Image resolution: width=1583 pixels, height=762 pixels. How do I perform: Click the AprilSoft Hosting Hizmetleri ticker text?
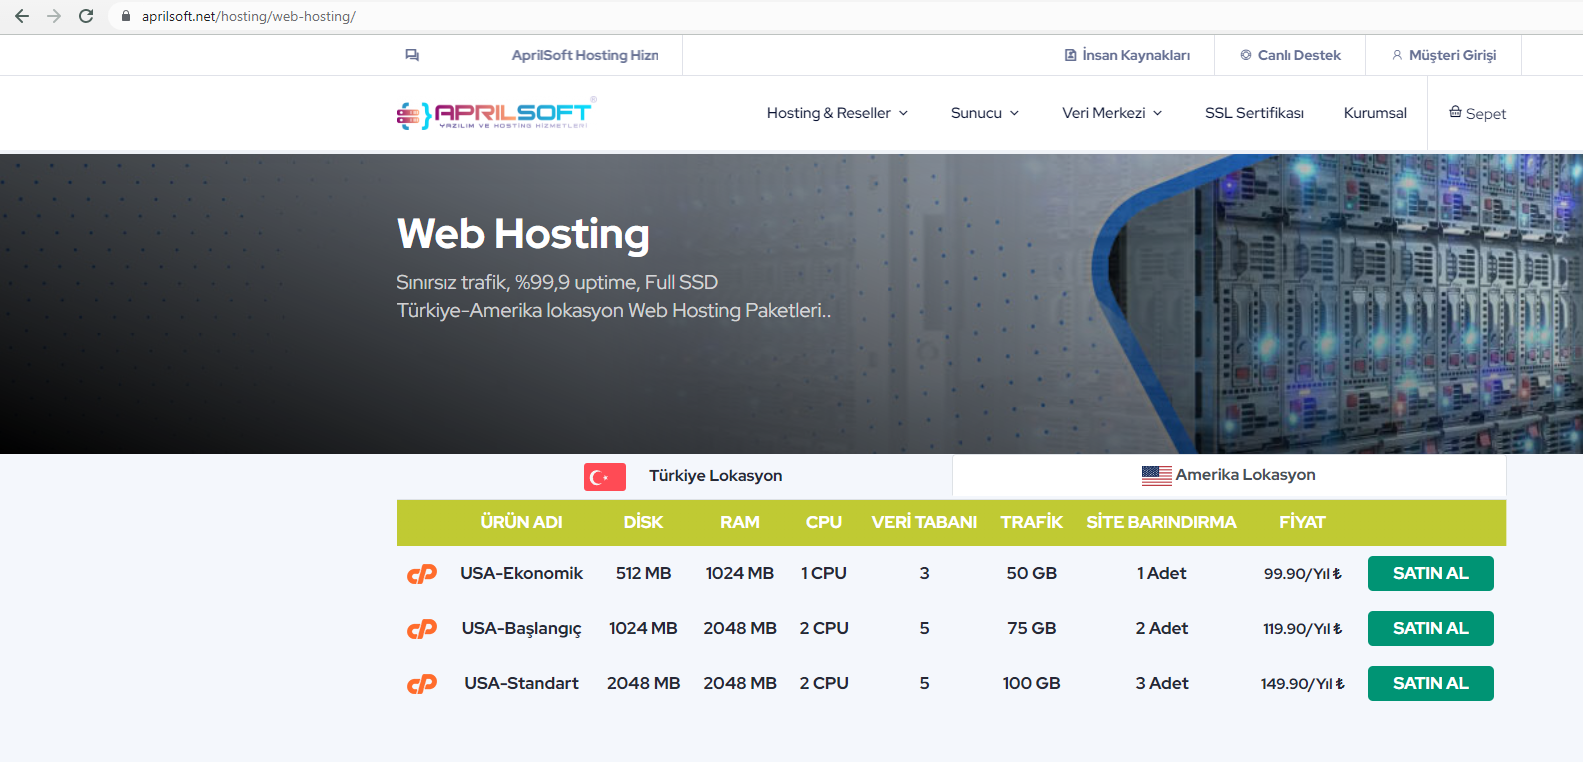(x=585, y=55)
